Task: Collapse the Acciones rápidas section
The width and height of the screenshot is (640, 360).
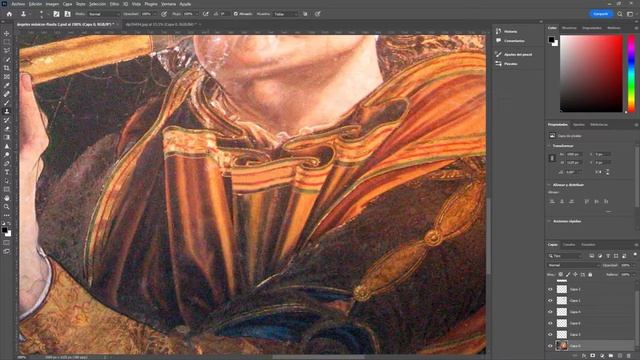Action: click(549, 221)
